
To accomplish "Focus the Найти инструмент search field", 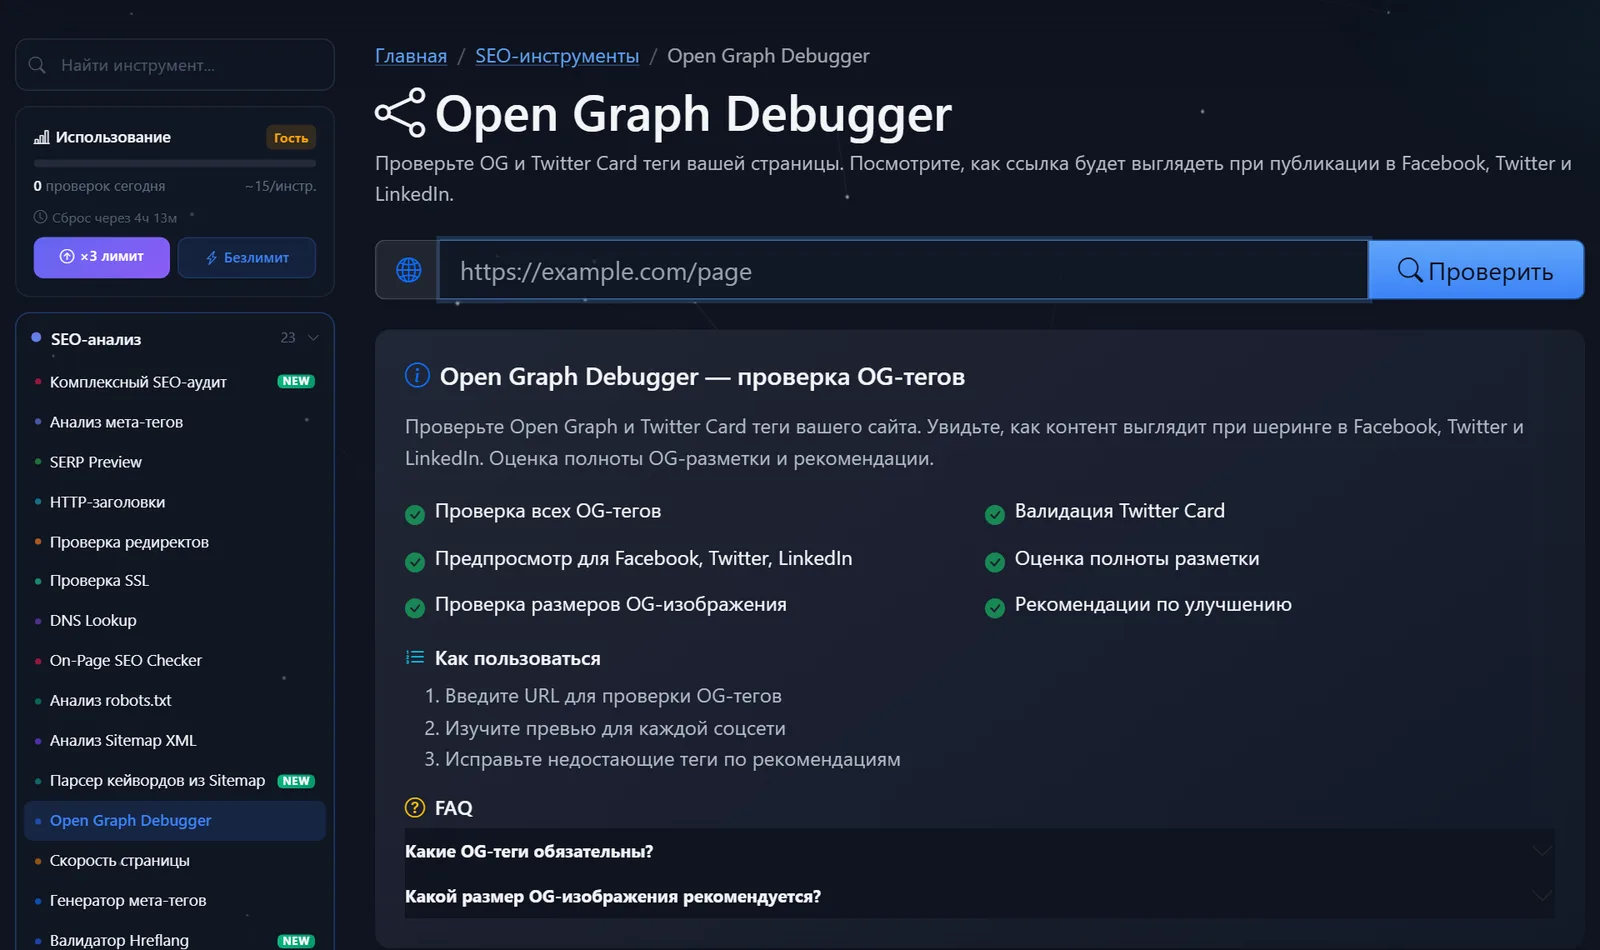I will coord(175,65).
